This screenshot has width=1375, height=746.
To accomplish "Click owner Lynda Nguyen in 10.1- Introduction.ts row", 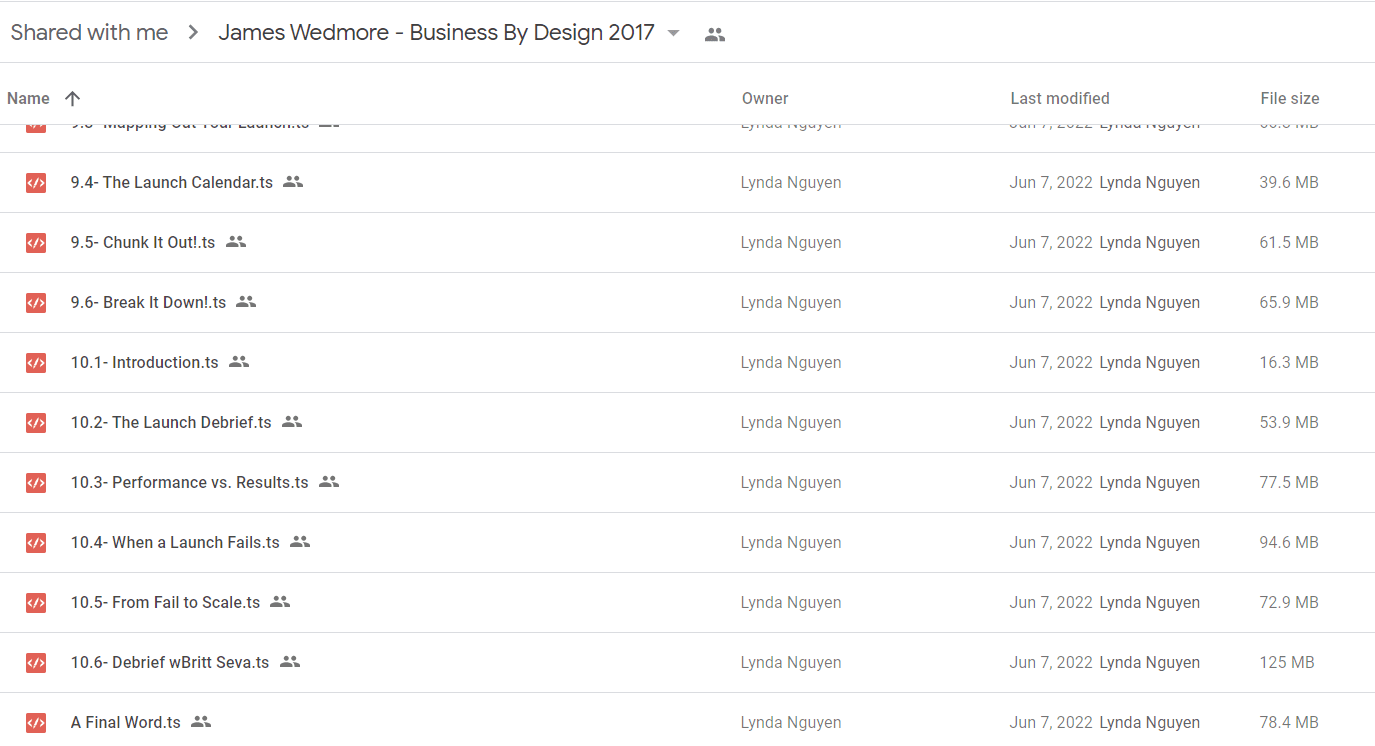I will click(x=791, y=362).
